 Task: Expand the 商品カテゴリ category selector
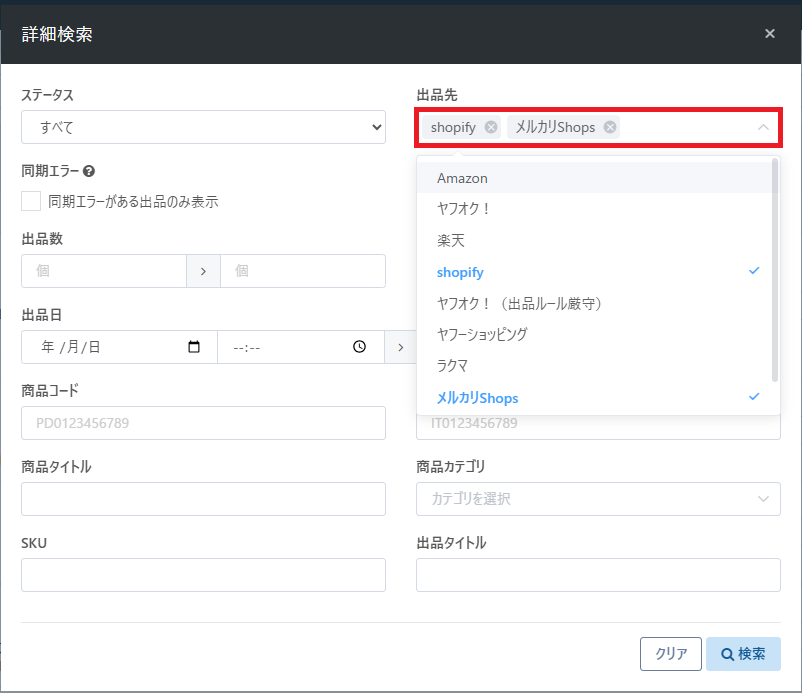point(598,499)
